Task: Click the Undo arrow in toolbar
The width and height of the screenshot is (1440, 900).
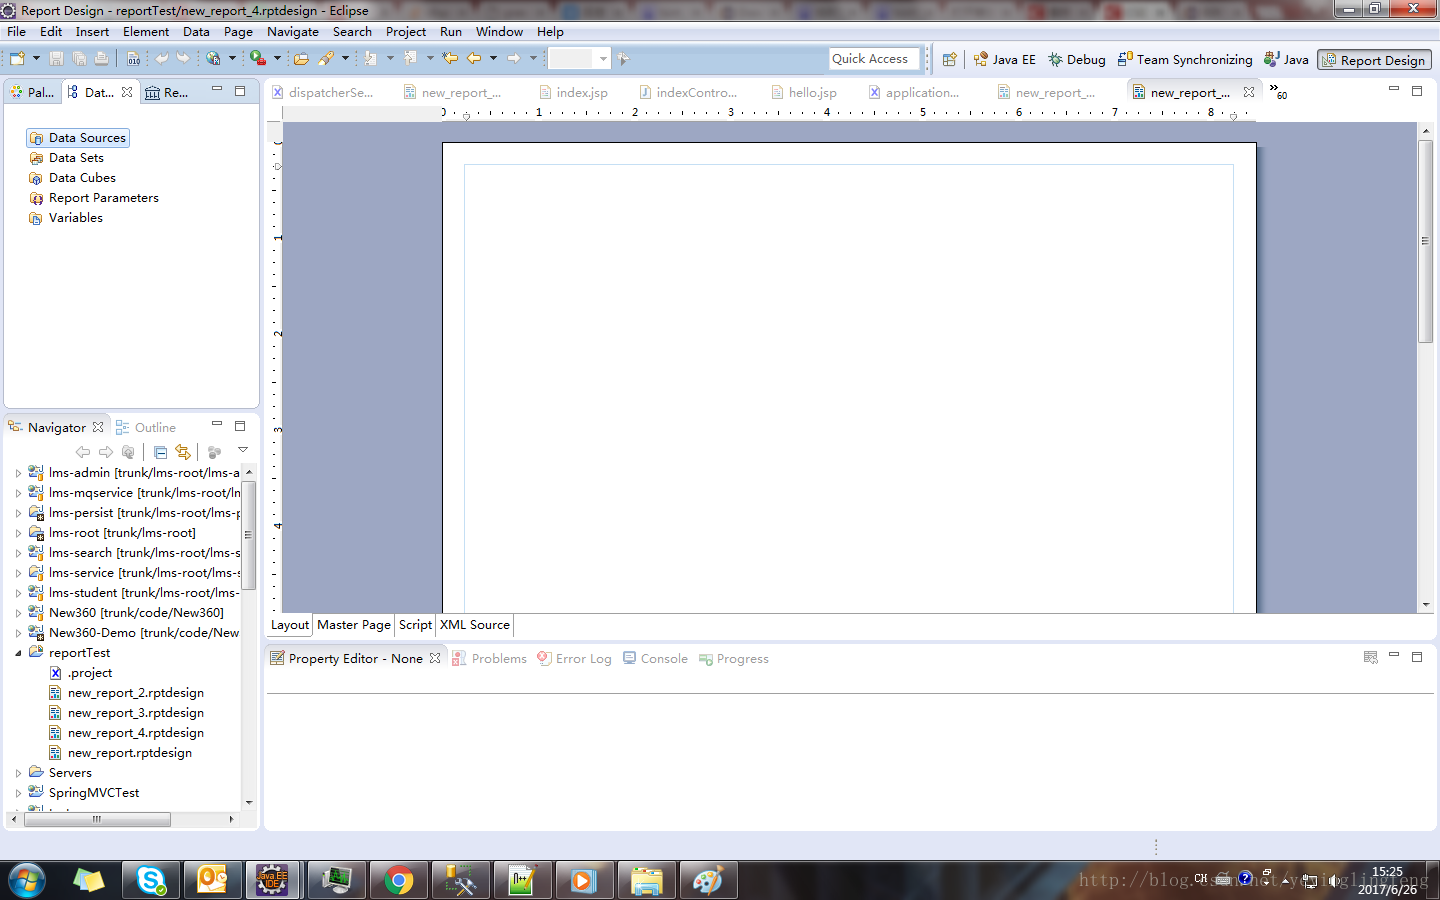Action: point(162,59)
